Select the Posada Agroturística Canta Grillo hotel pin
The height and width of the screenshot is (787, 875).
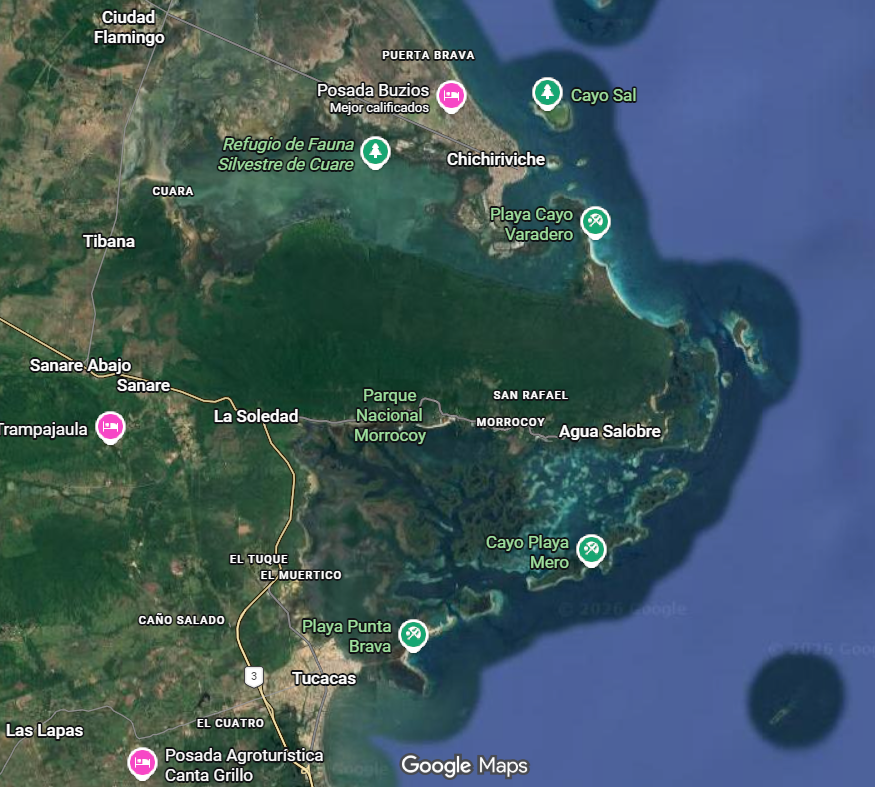tap(142, 762)
